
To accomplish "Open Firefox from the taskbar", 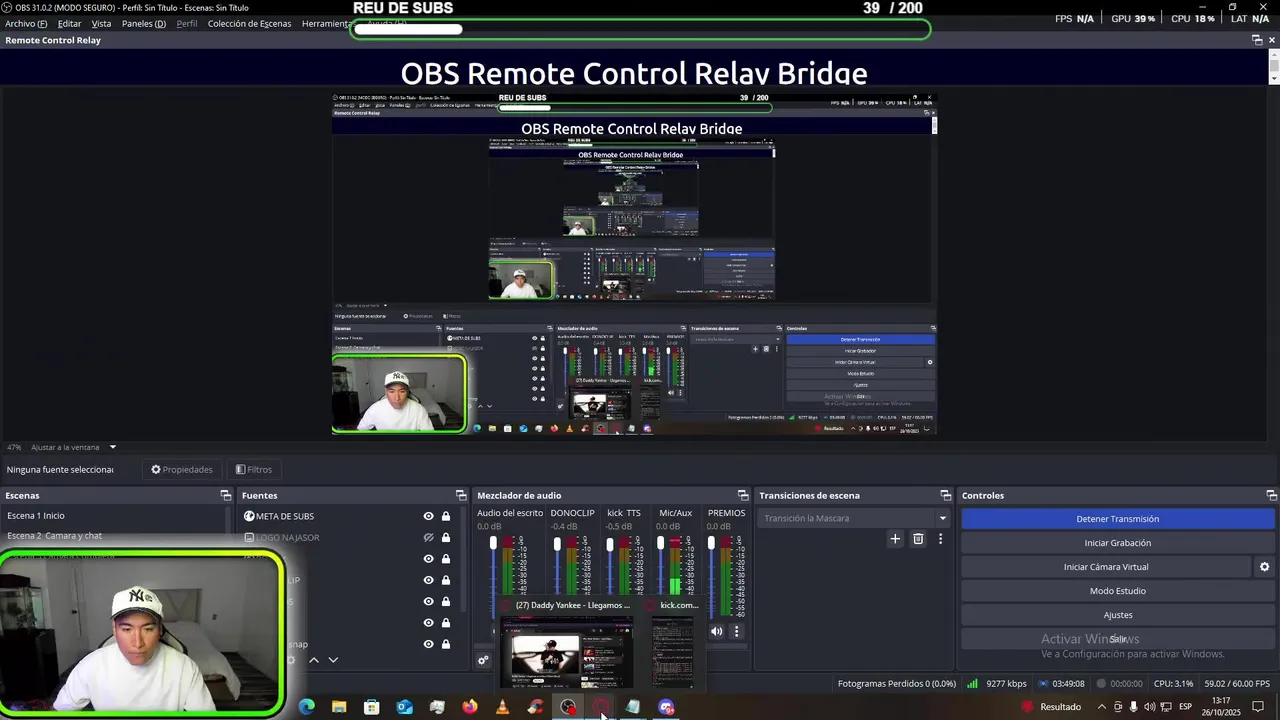I will tap(470, 707).
